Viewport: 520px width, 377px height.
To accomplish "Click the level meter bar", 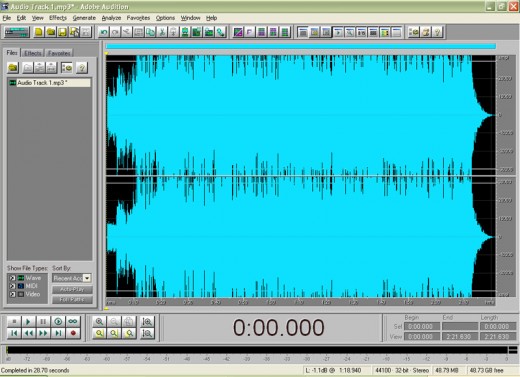I will (257, 350).
